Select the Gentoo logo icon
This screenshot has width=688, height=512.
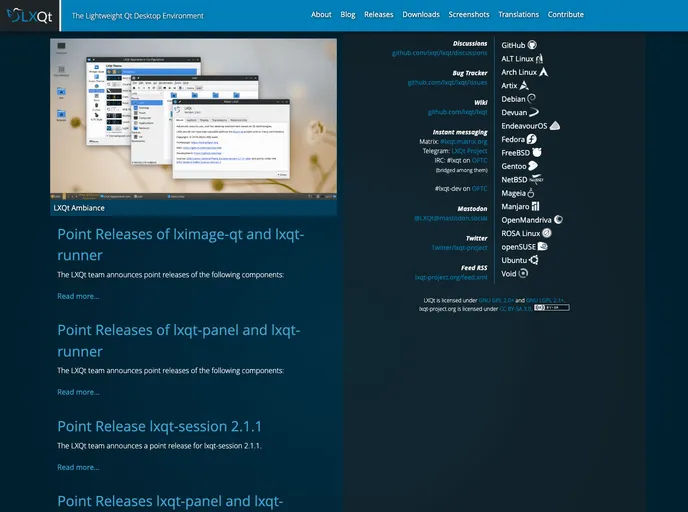(533, 166)
